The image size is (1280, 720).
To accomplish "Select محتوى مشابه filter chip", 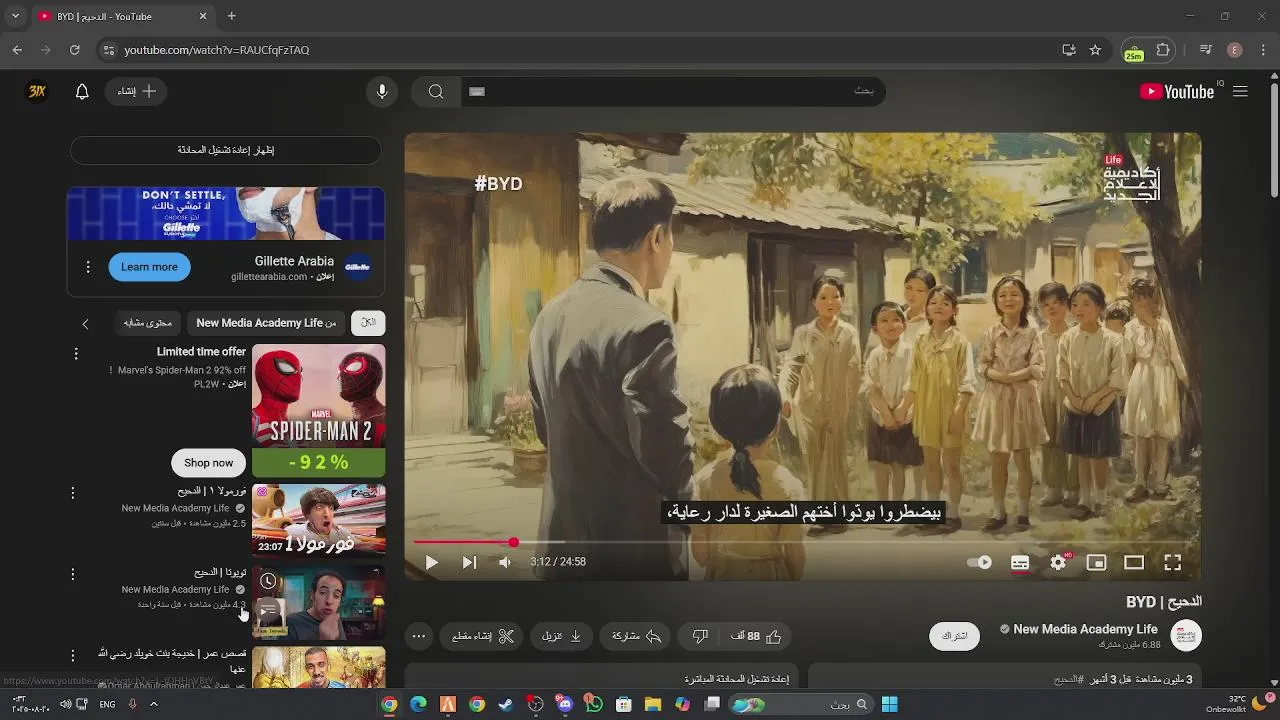I will pyautogui.click(x=148, y=322).
